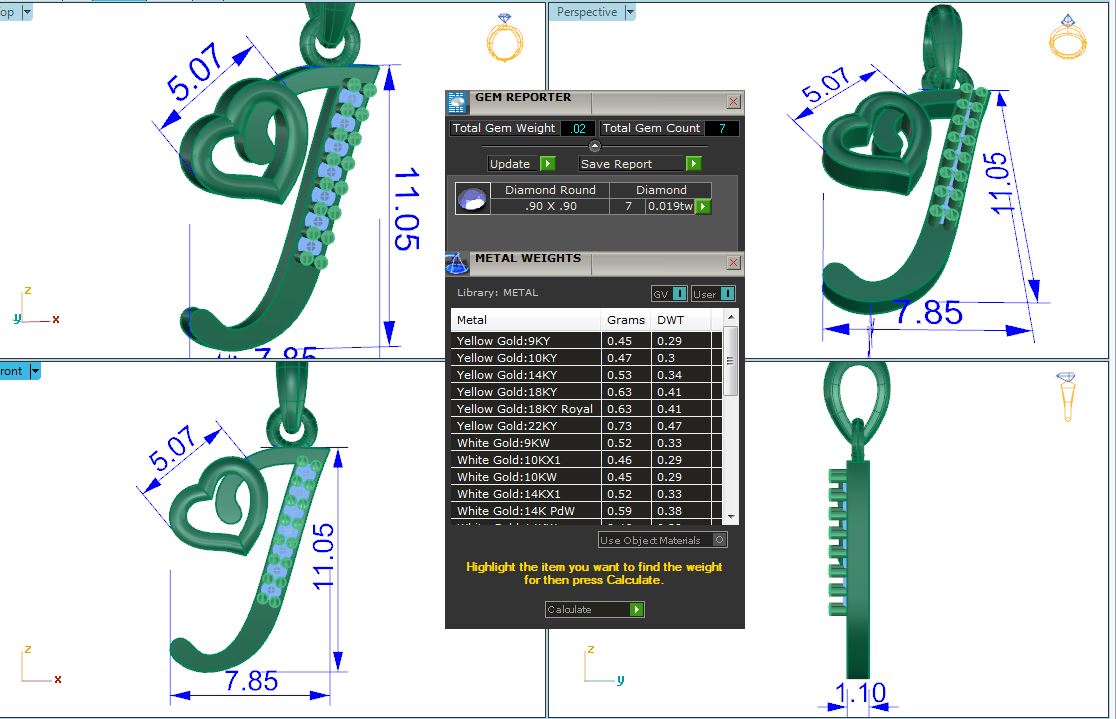Sort by the Grams column header
1116x719 pixels.
(x=625, y=320)
